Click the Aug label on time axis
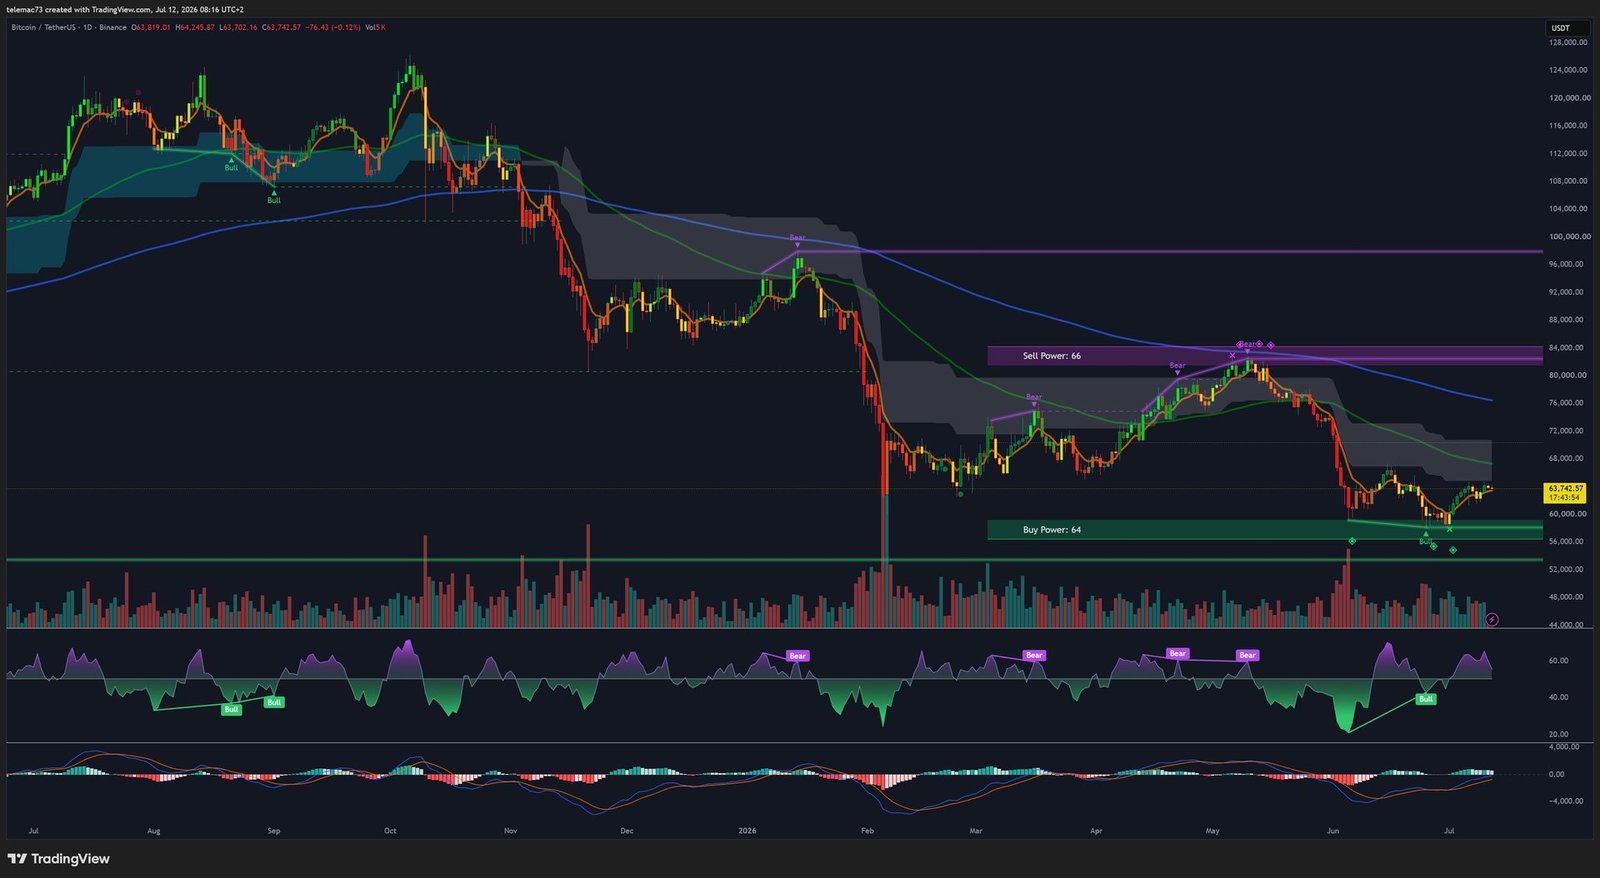Screen dimensions: 1600x878 (x=153, y=831)
